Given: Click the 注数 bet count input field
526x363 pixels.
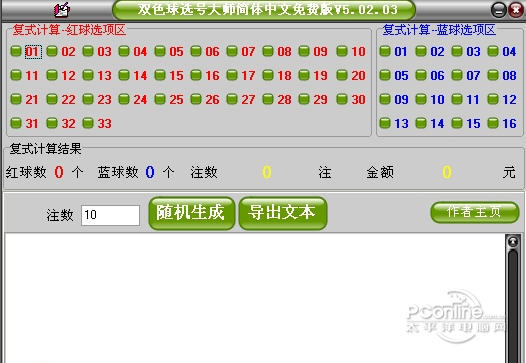Looking at the screenshot, I should 110,215.
